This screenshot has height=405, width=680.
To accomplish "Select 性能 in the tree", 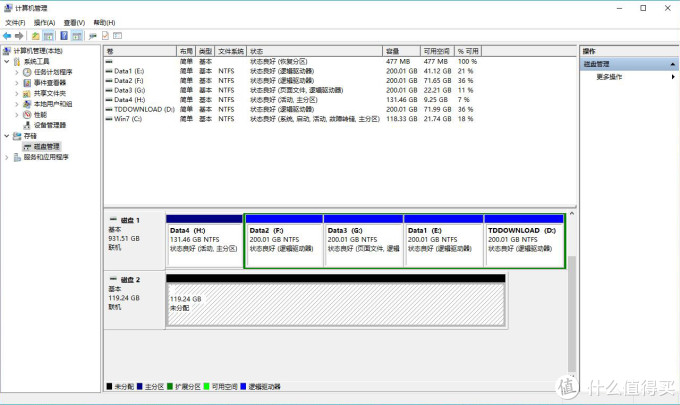I will click(40, 114).
